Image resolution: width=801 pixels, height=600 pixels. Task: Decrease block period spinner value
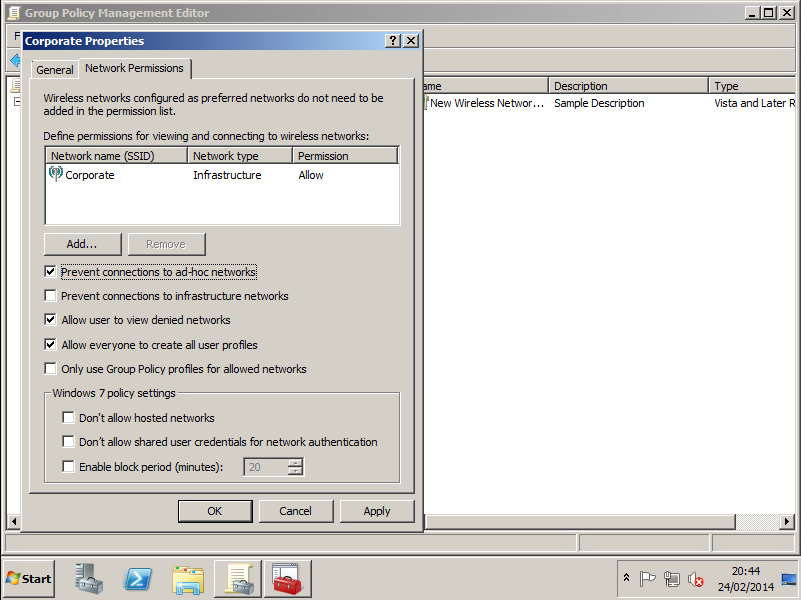[295, 471]
